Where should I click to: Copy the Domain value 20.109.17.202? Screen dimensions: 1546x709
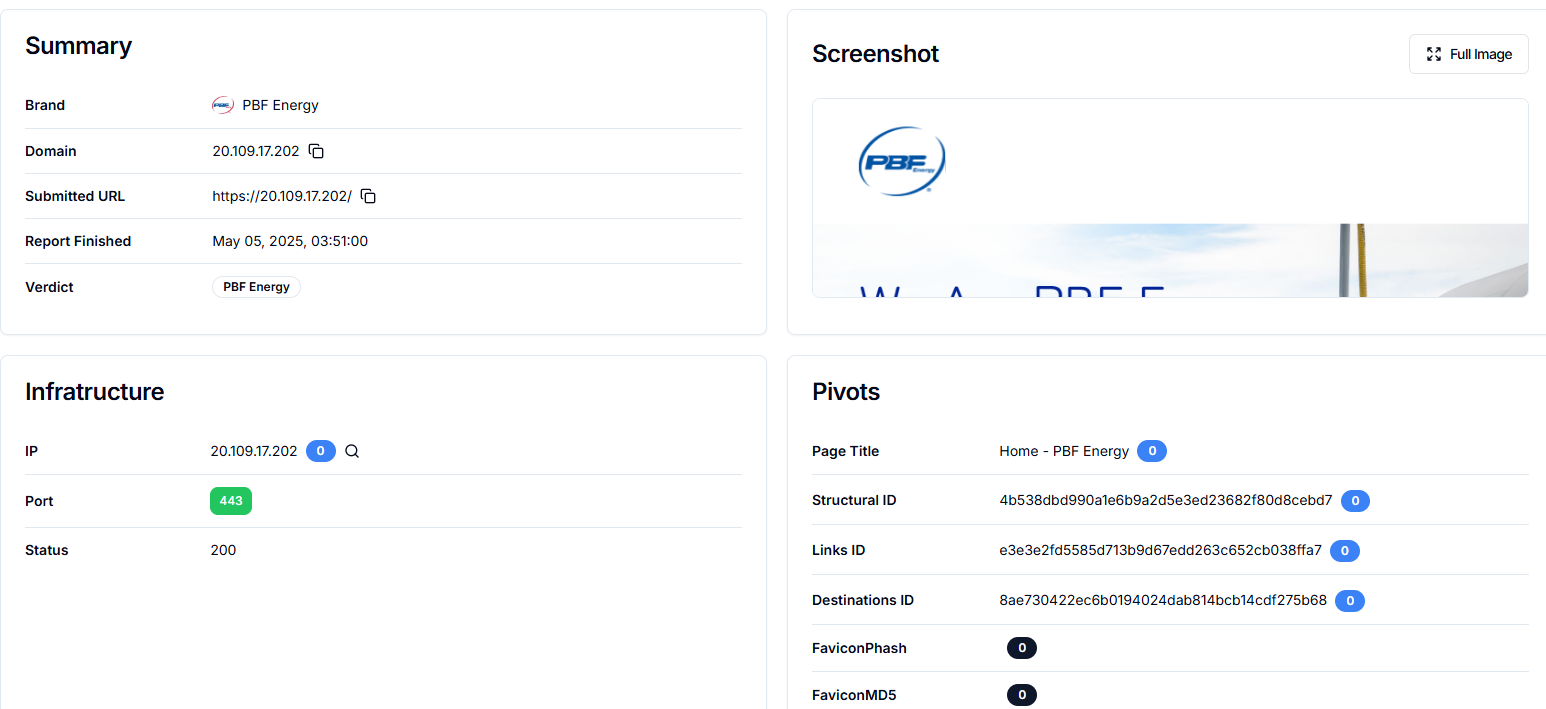316,151
